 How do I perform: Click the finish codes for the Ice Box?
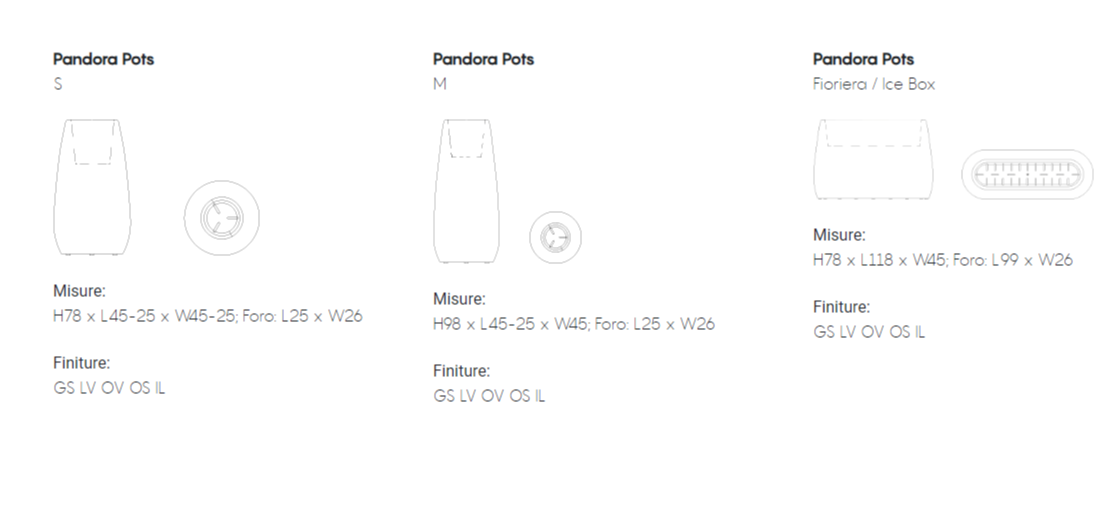869,332
